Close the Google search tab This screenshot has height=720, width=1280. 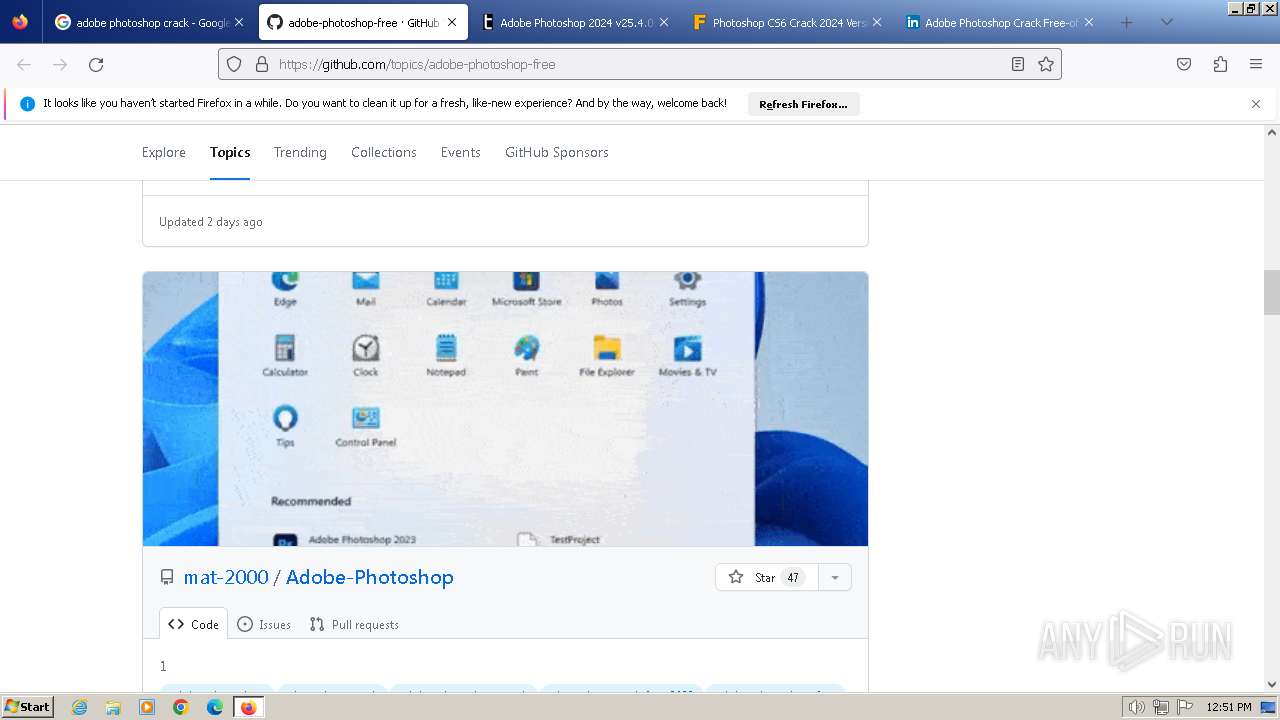pos(239,22)
